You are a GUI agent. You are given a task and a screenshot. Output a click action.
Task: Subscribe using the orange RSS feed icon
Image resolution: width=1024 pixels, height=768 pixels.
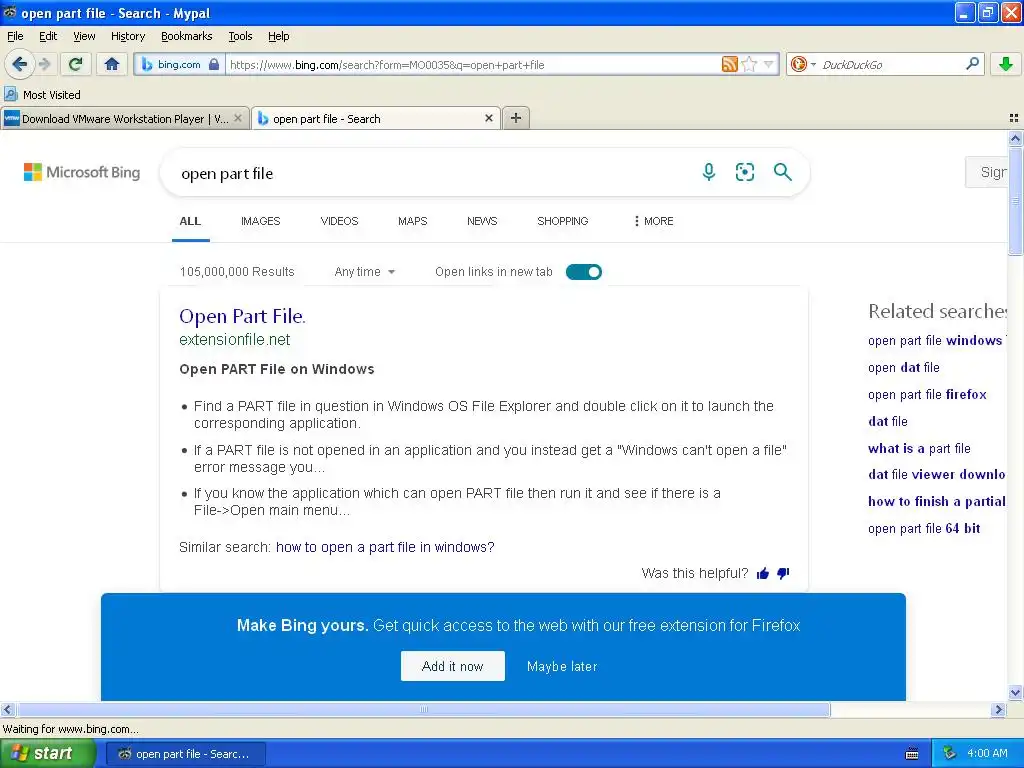point(729,64)
